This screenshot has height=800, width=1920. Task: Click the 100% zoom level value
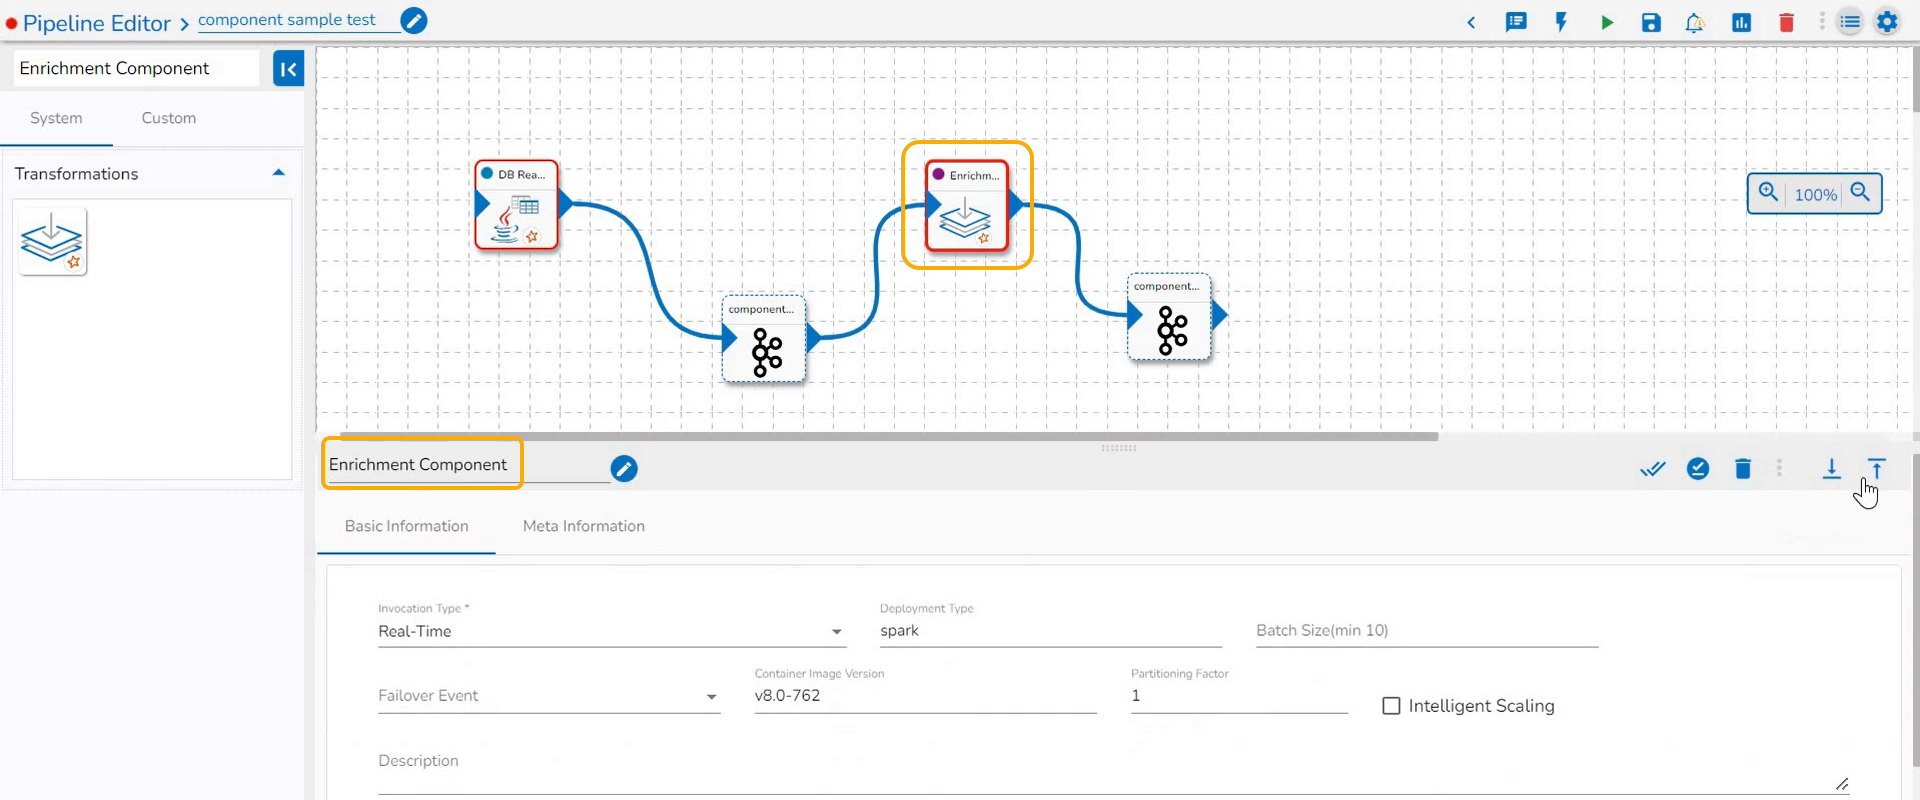tap(1815, 195)
